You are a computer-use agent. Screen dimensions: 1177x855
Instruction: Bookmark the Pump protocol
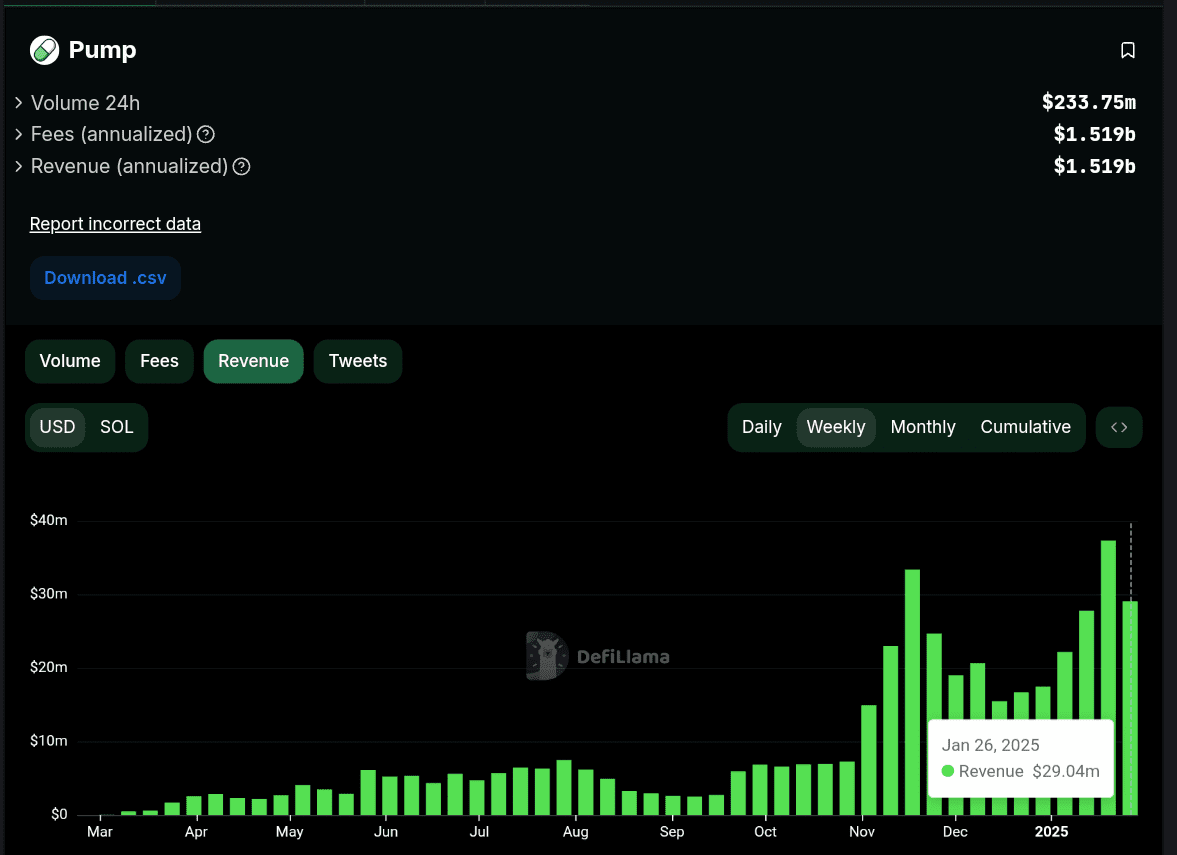(x=1127, y=50)
